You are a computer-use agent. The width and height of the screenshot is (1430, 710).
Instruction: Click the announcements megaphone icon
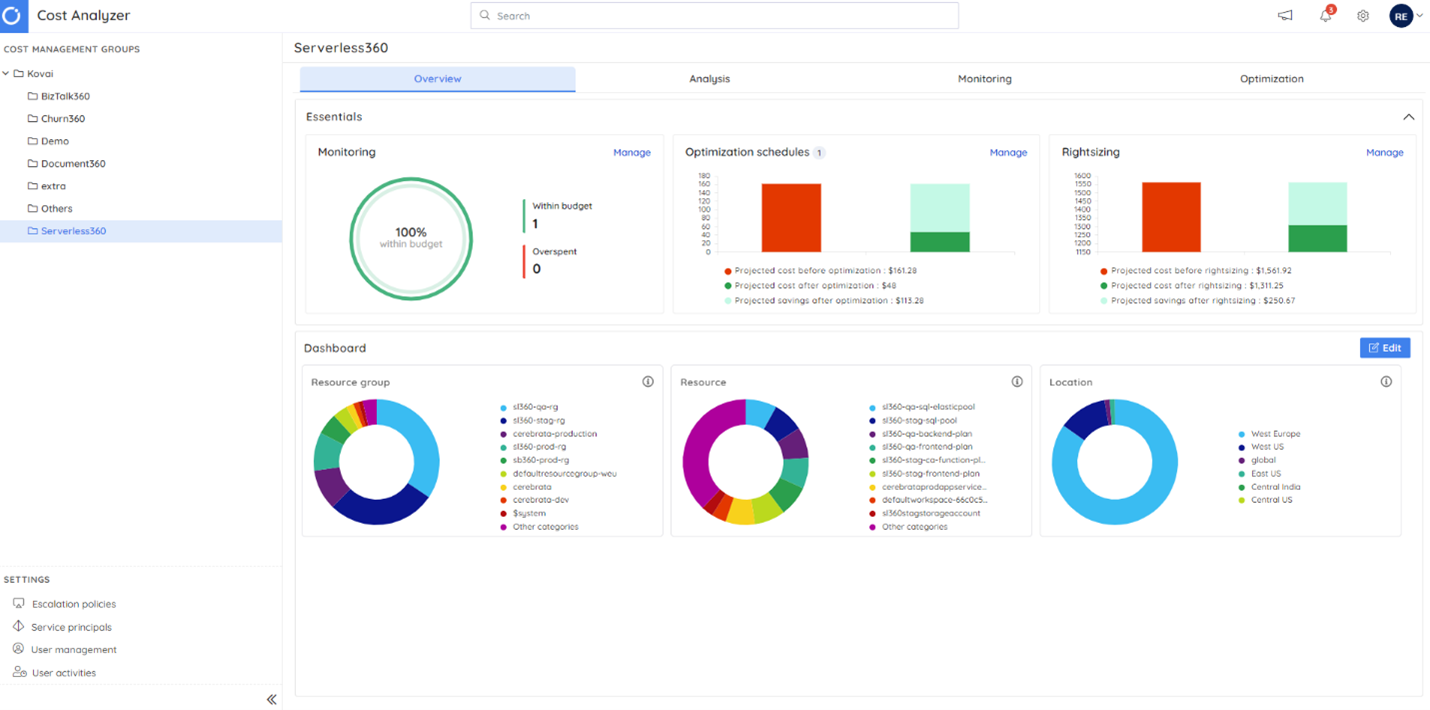click(1284, 15)
